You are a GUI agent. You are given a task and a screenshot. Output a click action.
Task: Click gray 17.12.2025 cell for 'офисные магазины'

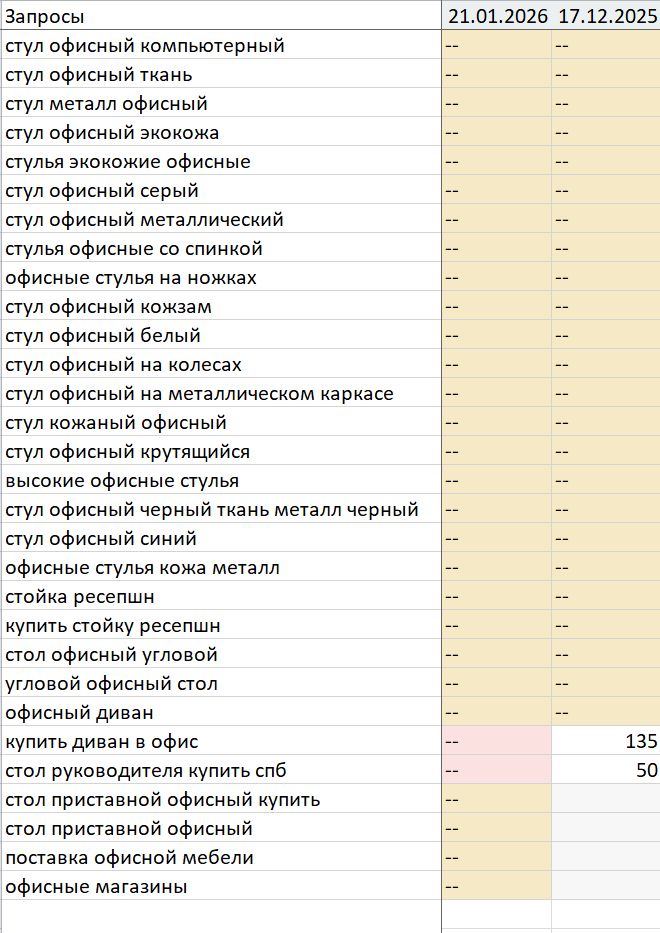point(606,887)
